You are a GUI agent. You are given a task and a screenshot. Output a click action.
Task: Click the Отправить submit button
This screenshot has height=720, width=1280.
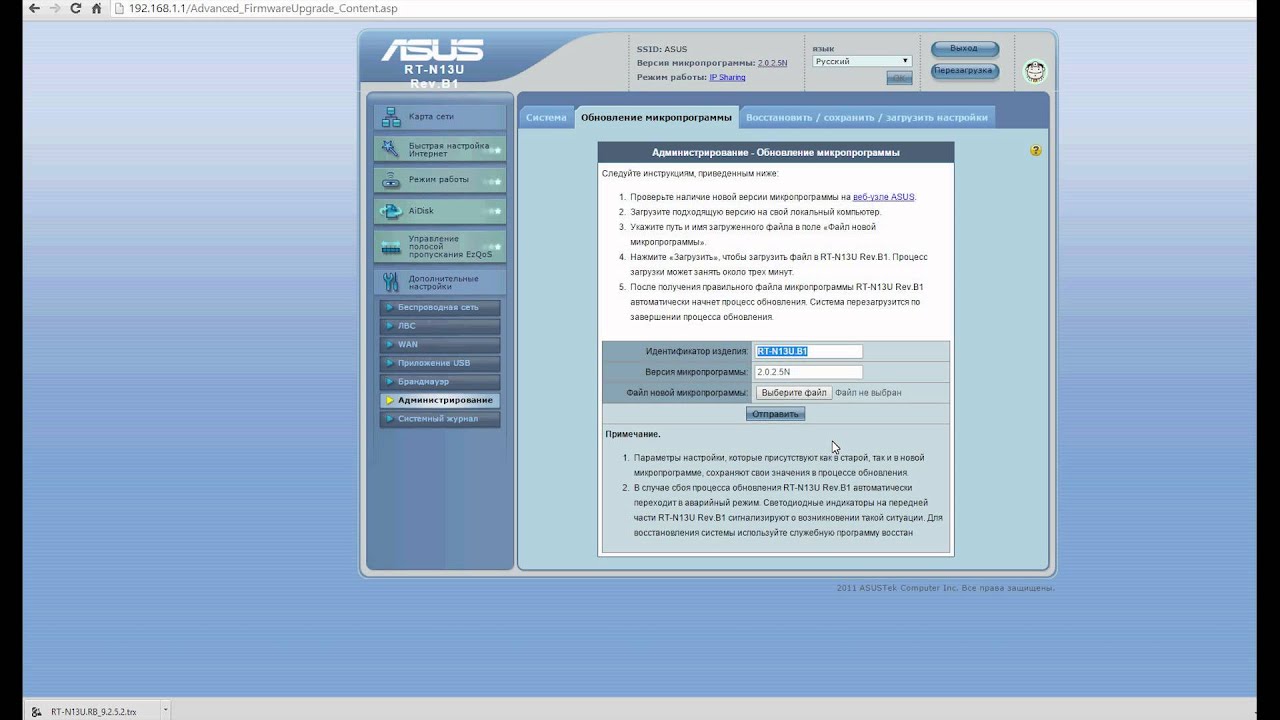775,414
